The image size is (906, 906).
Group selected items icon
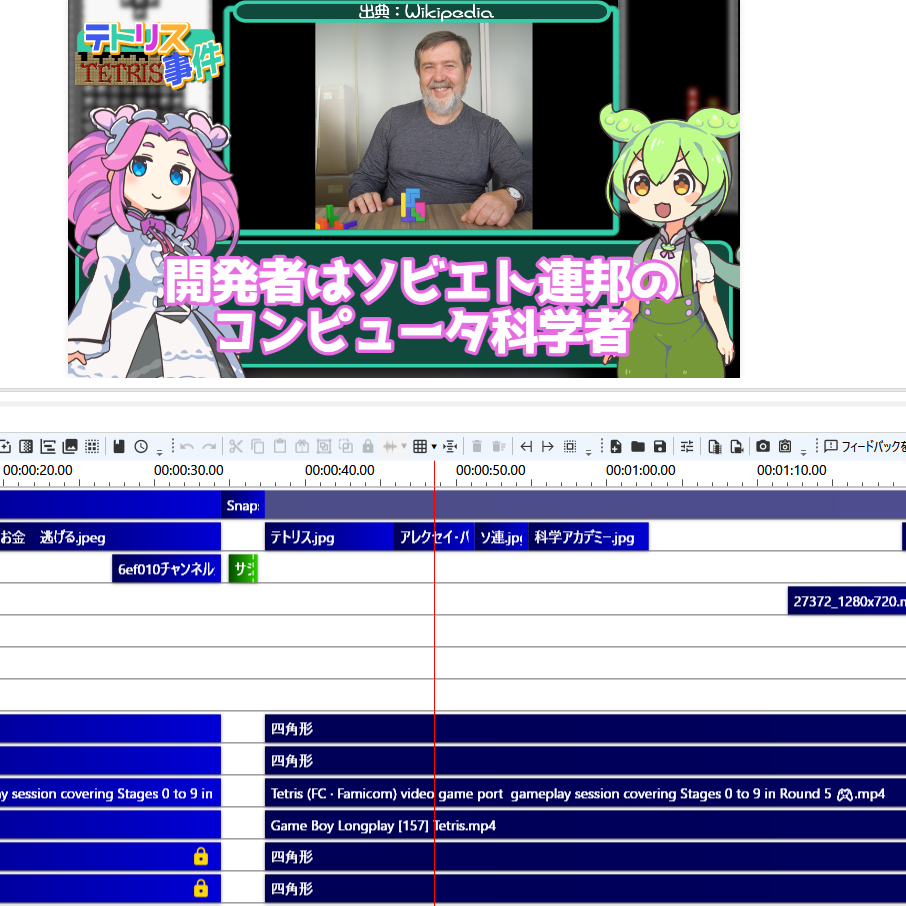tap(324, 446)
